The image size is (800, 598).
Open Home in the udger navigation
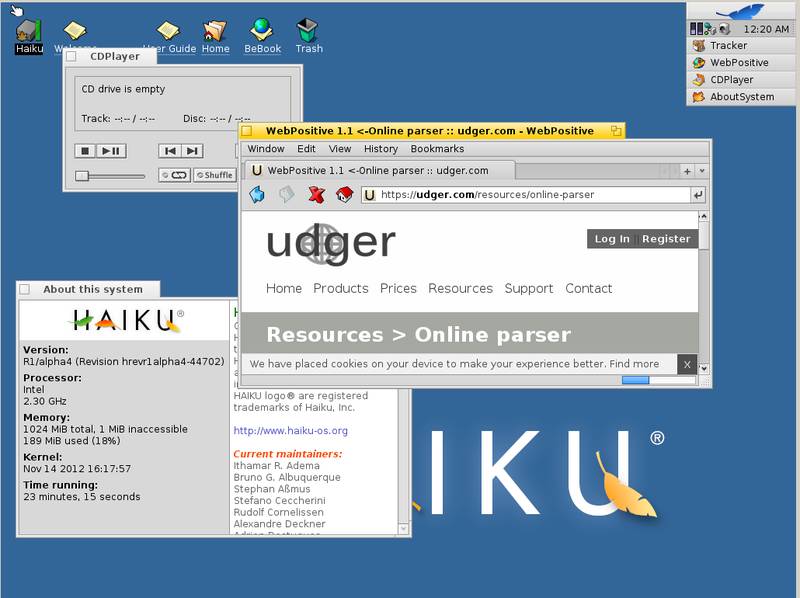pyautogui.click(x=284, y=288)
